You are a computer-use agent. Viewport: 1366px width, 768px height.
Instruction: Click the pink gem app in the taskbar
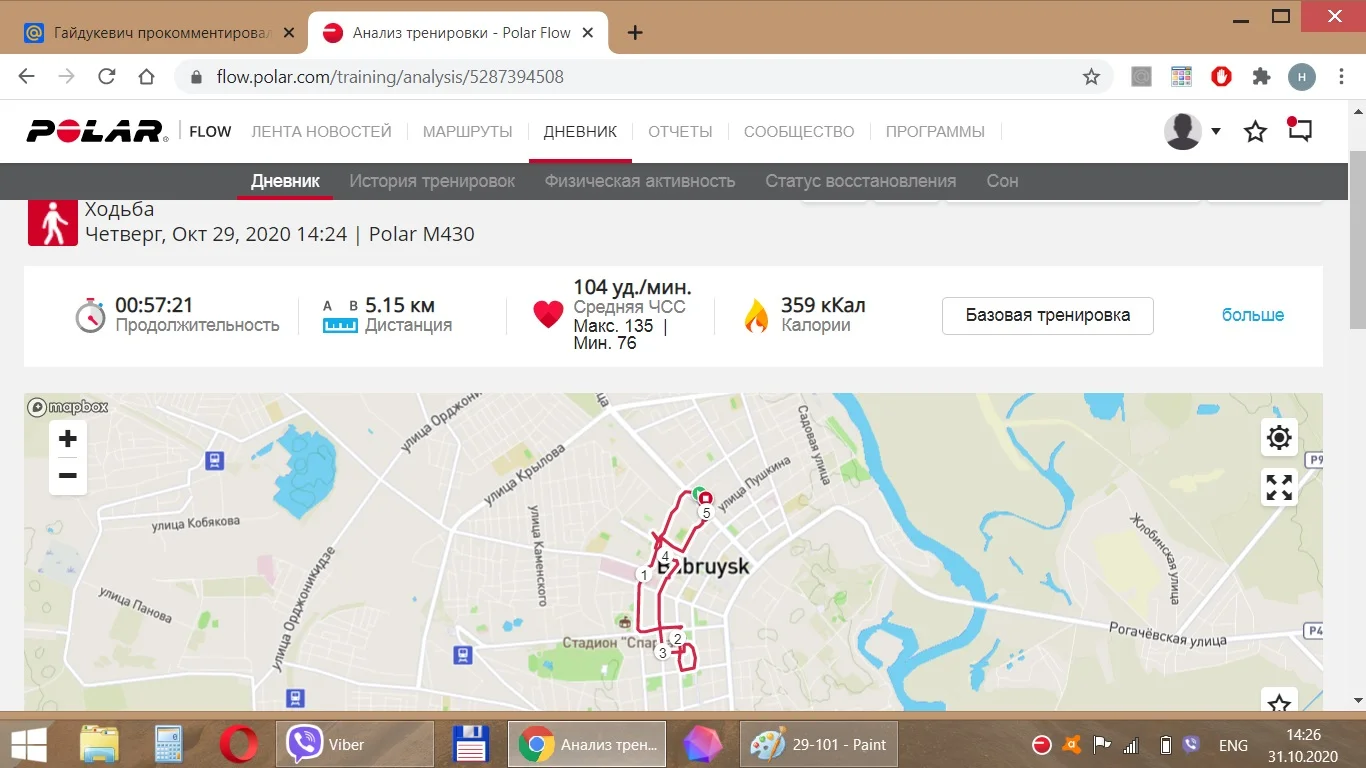(703, 744)
